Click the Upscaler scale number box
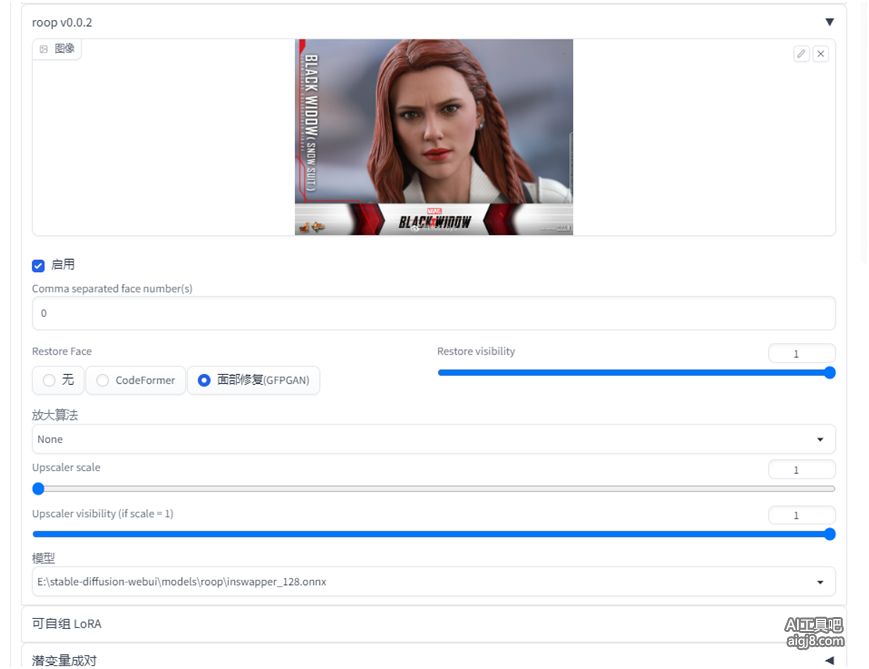The height and width of the screenshot is (669, 869). (801, 469)
